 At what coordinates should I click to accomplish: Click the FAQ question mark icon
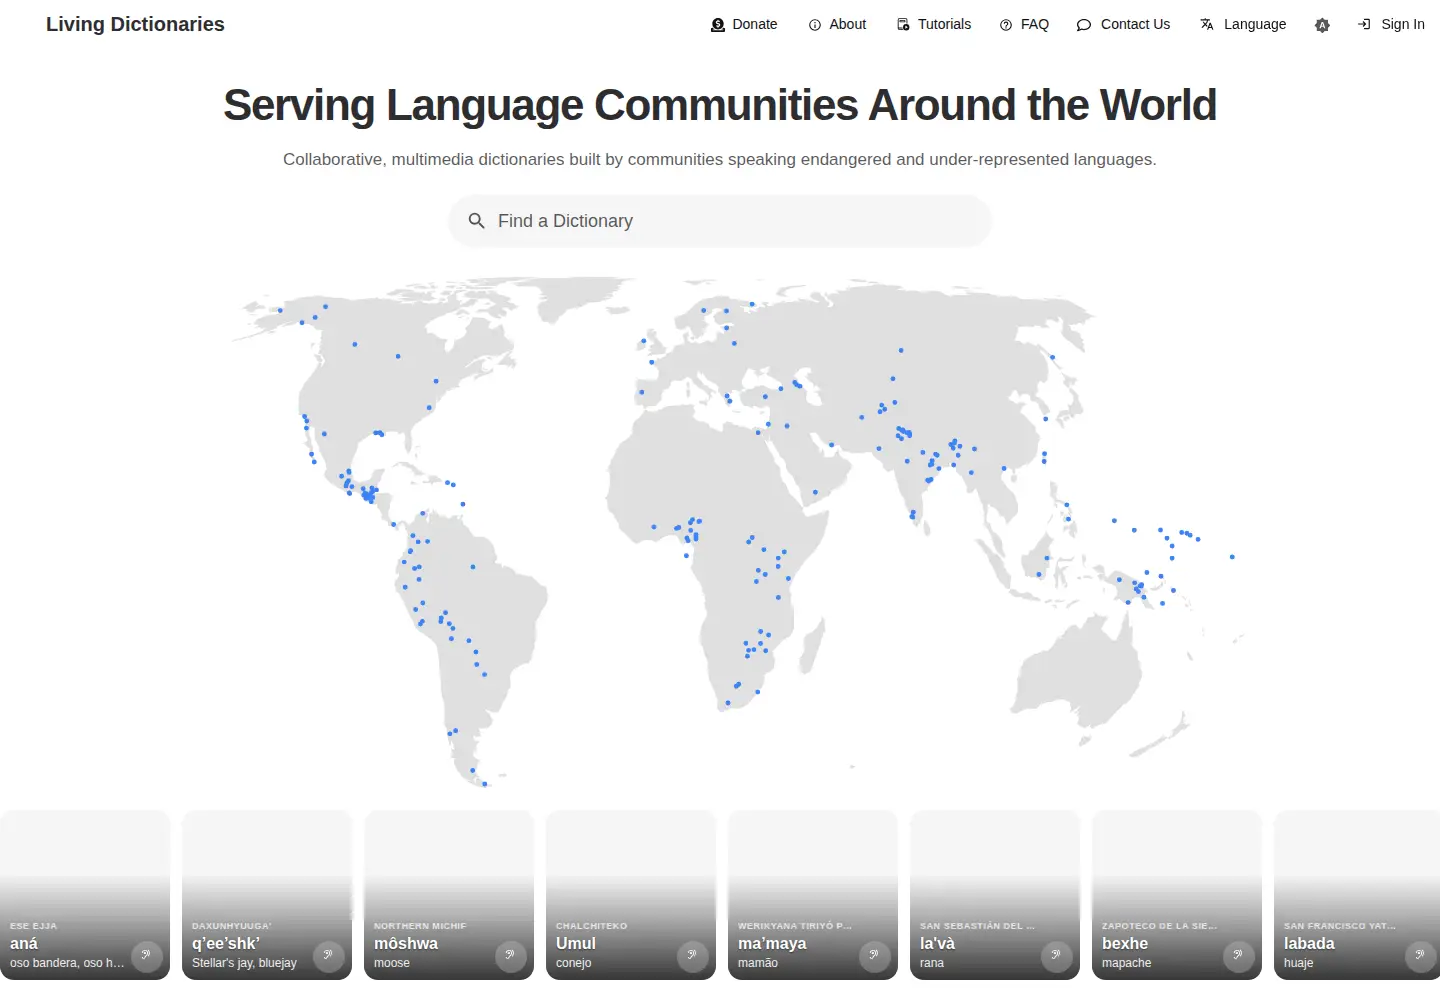pos(1006,25)
